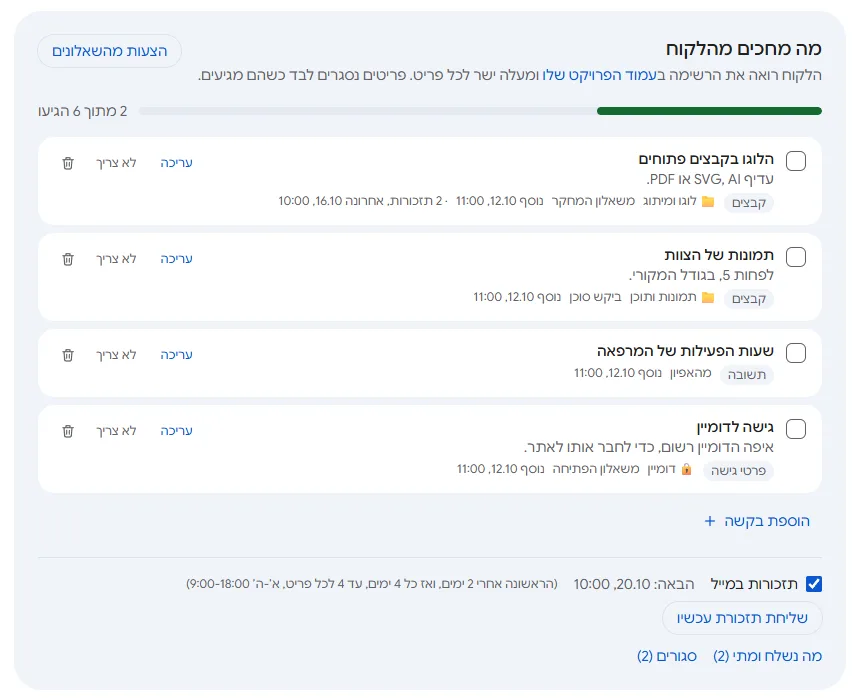The width and height of the screenshot is (860, 700).
Task: Click 'הוספת בקשה' to add a request
Action: (757, 521)
